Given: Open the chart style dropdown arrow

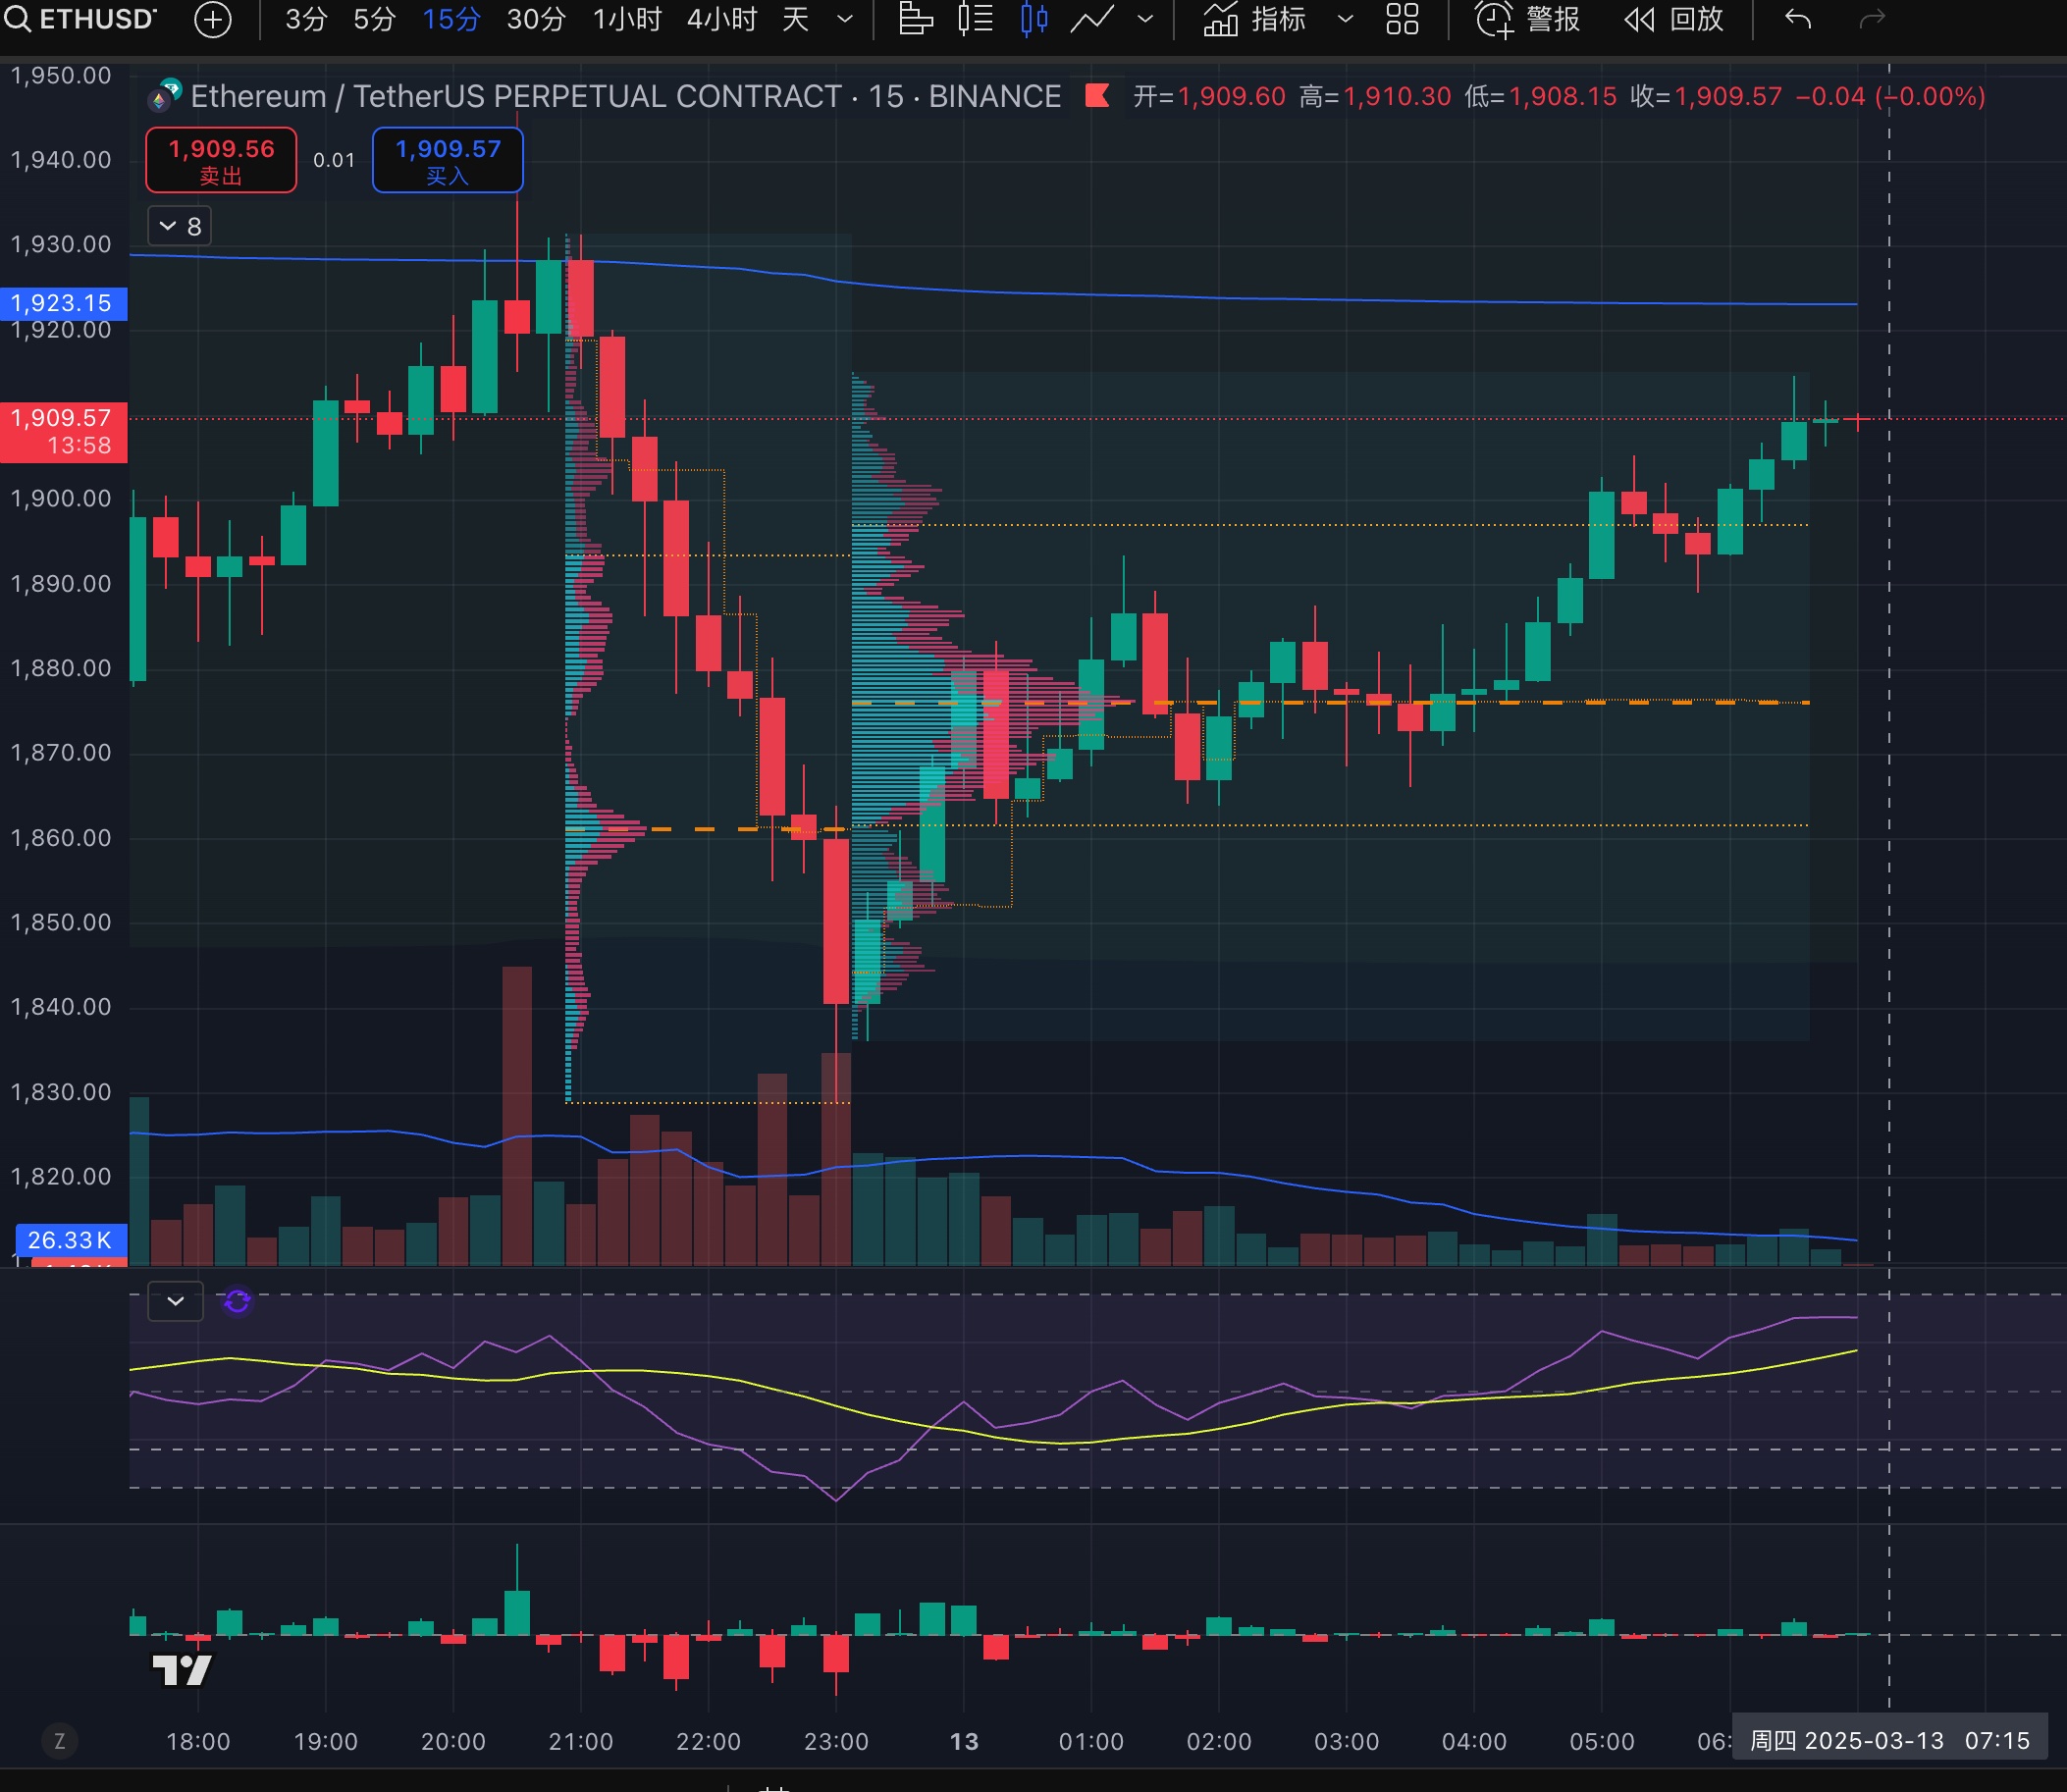Looking at the screenshot, I should point(1146,19).
